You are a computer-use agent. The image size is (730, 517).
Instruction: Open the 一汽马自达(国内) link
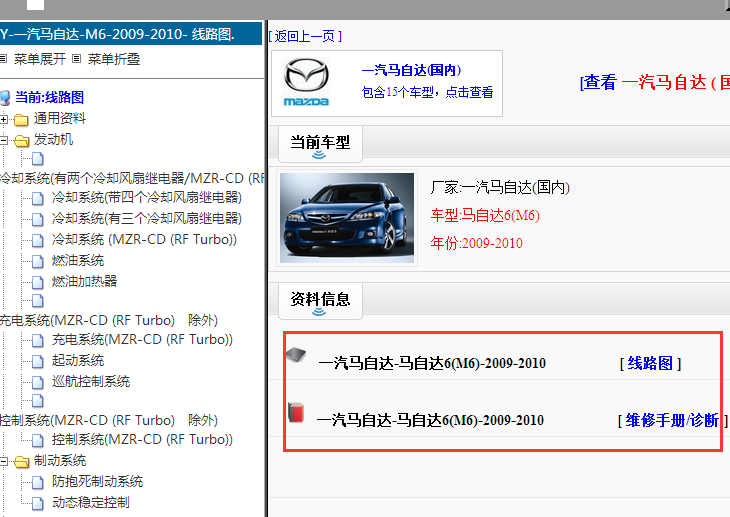pyautogui.click(x=412, y=70)
